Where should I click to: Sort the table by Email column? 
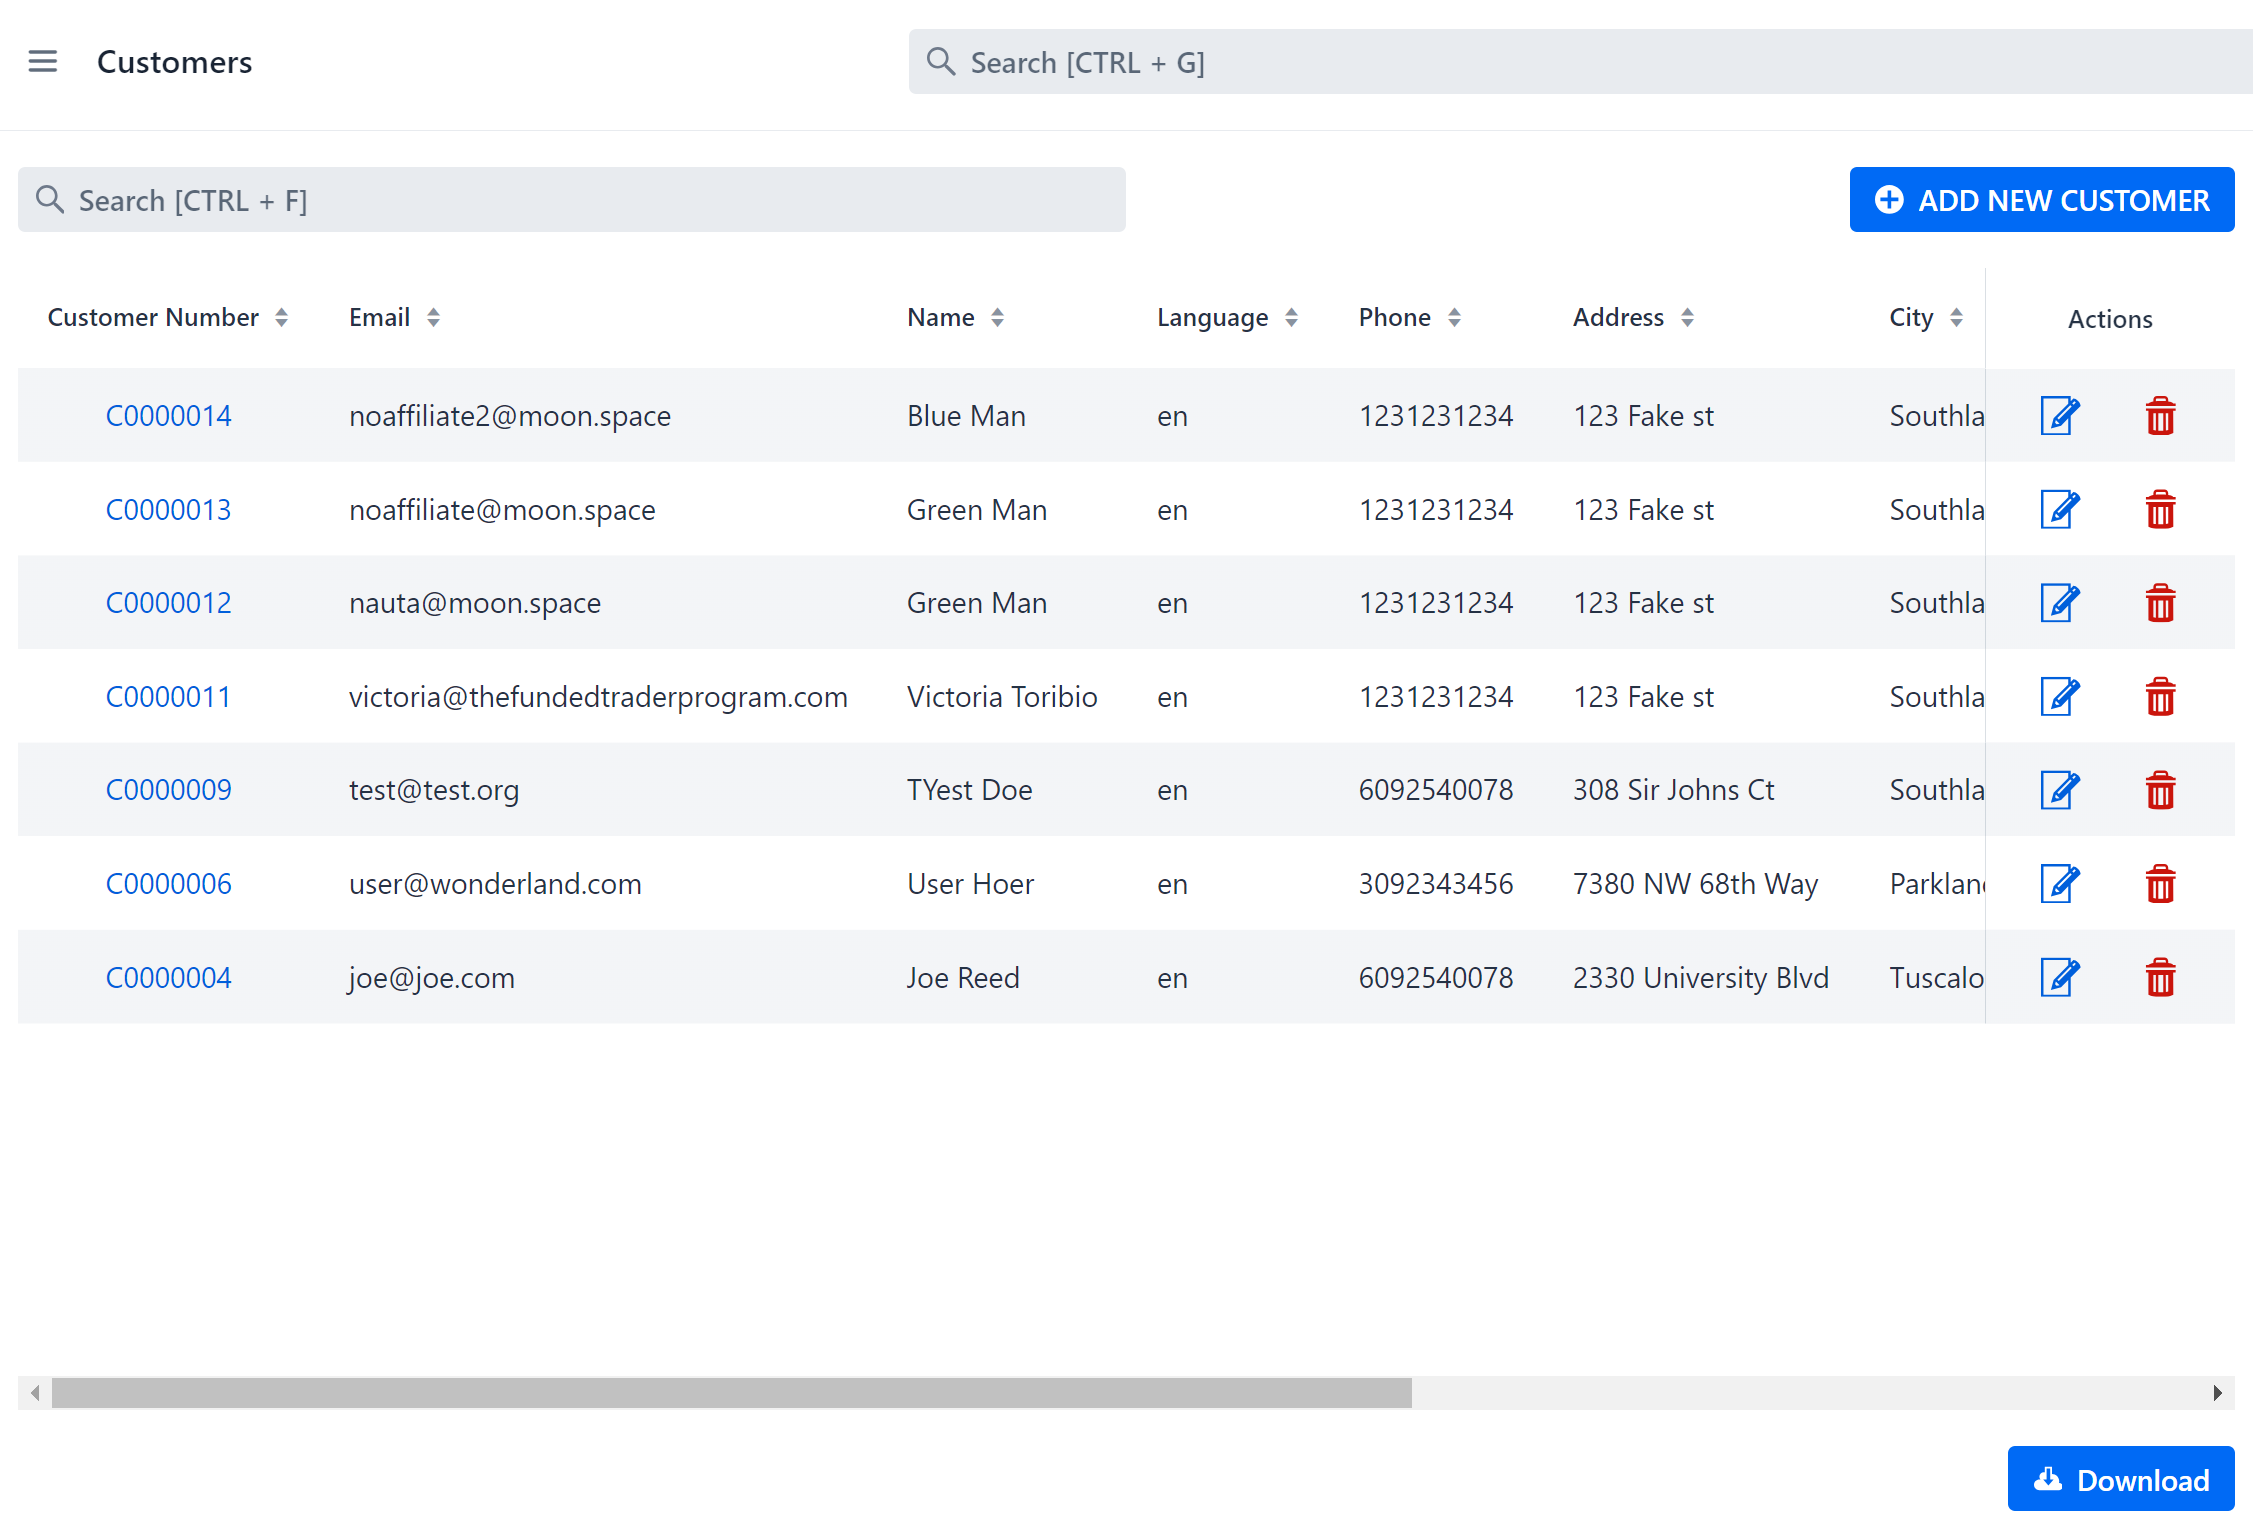tap(433, 316)
